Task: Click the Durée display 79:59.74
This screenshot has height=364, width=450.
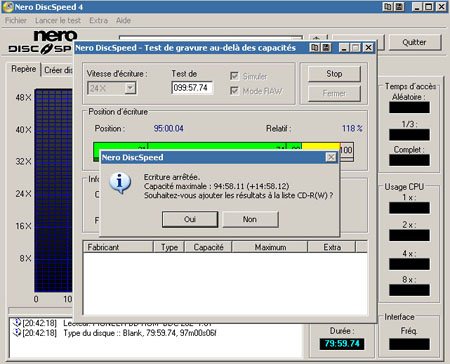Action: [x=342, y=344]
